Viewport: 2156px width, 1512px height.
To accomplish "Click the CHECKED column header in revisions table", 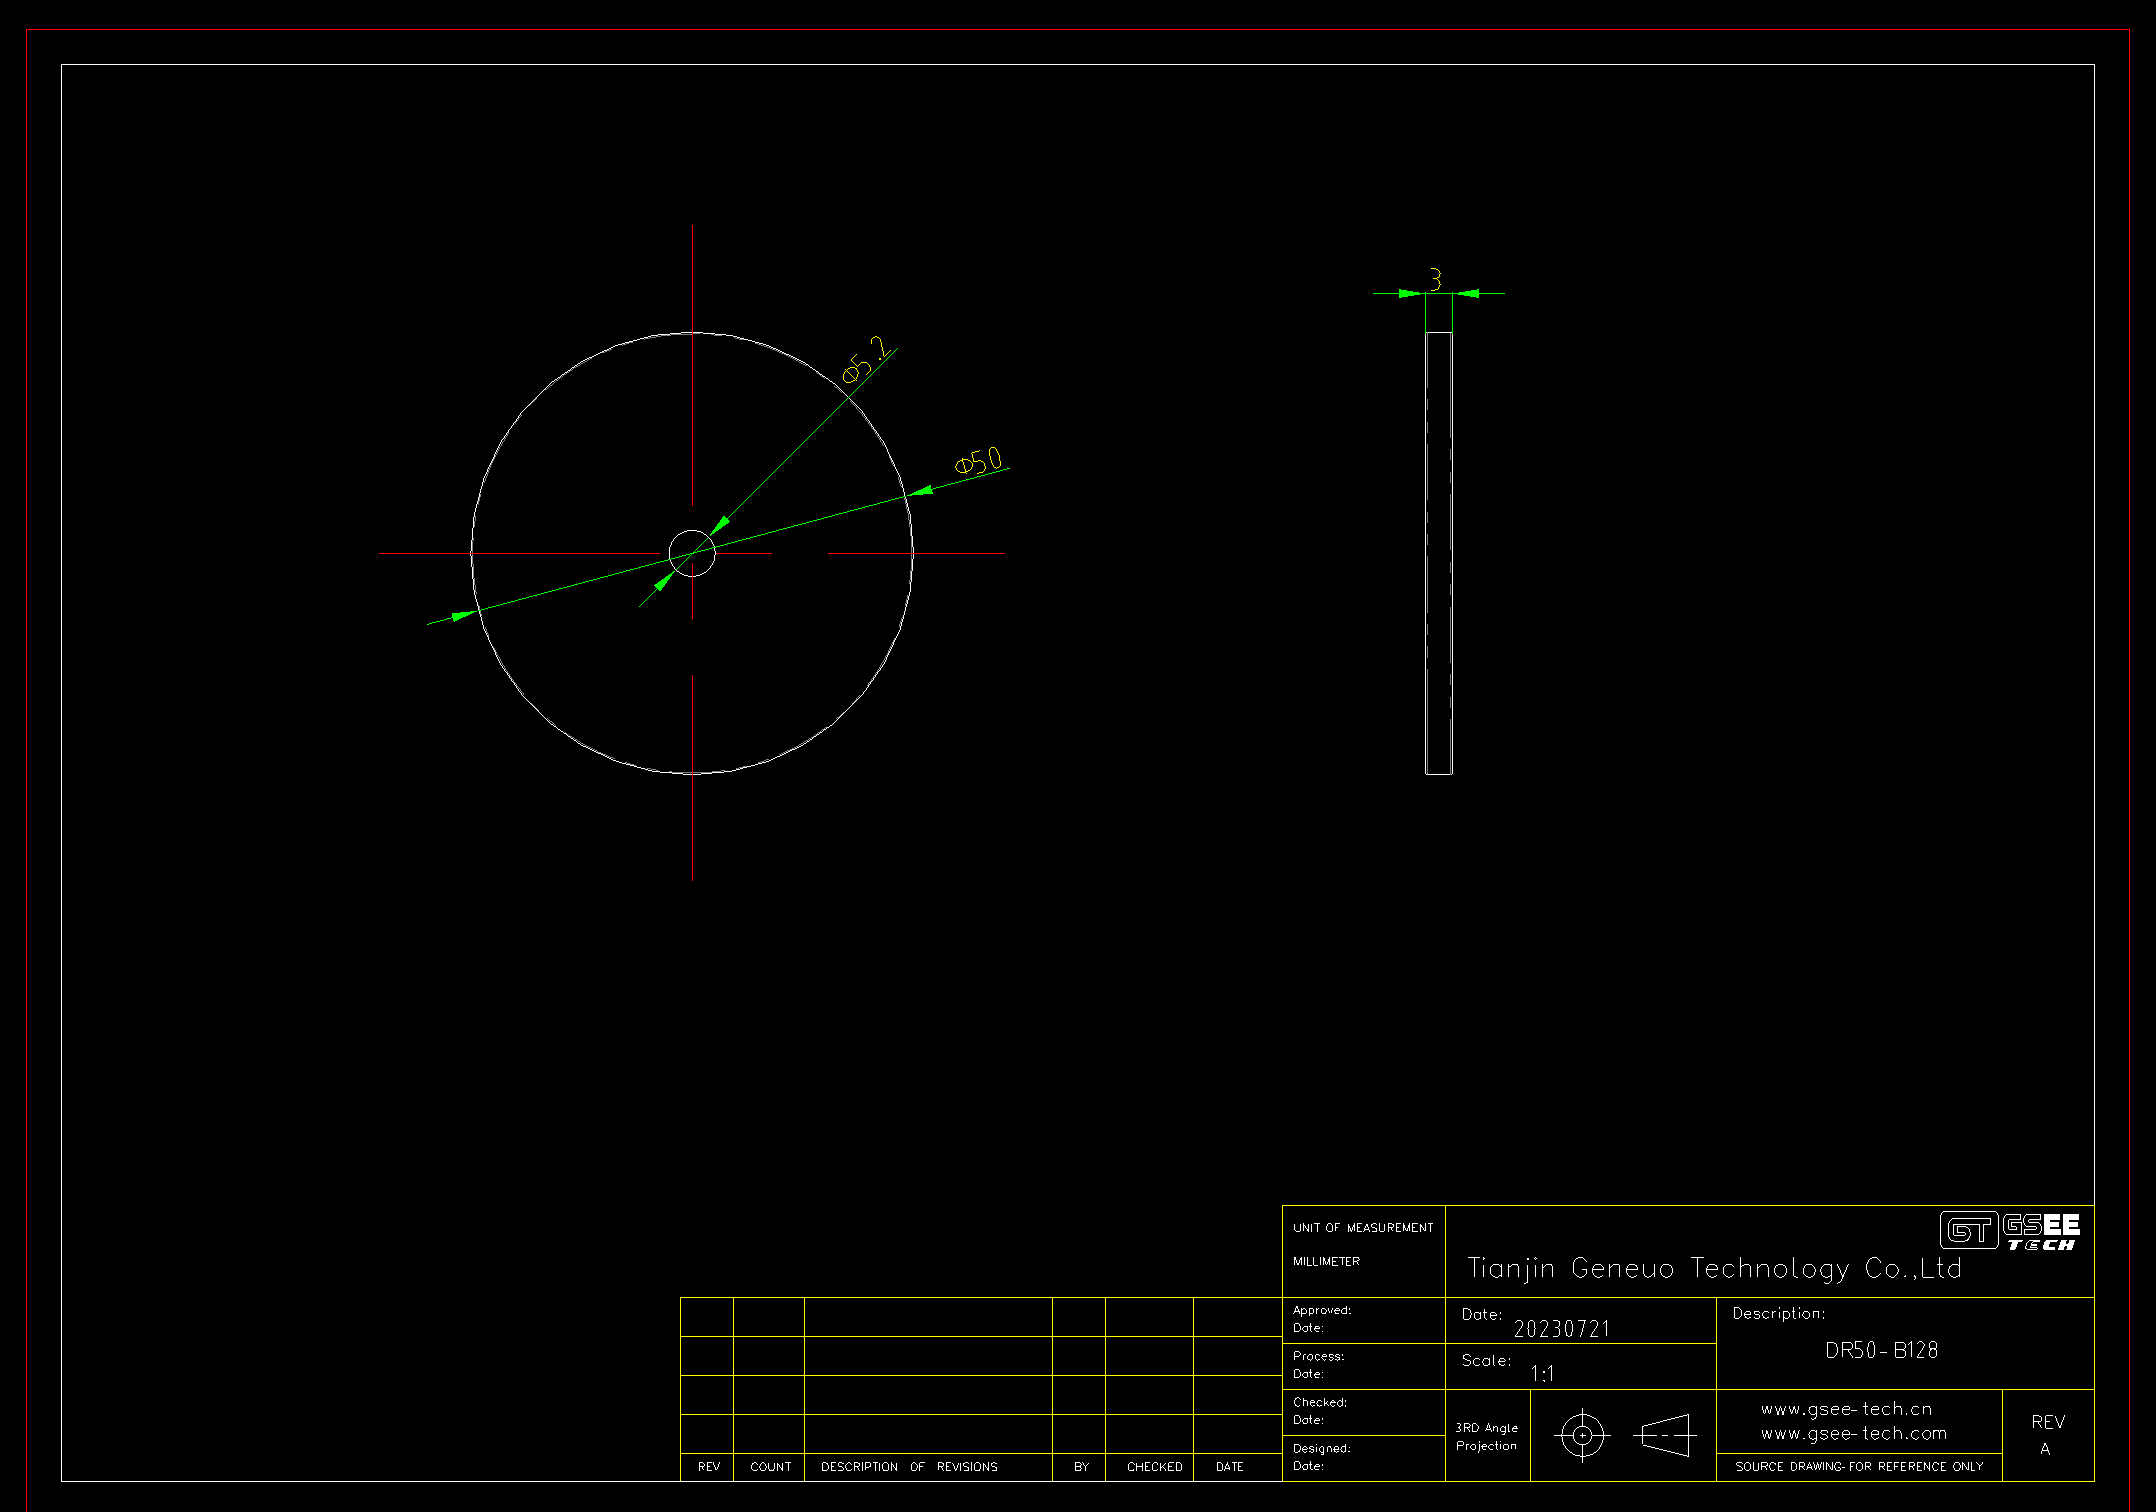I will pyautogui.click(x=1154, y=1467).
